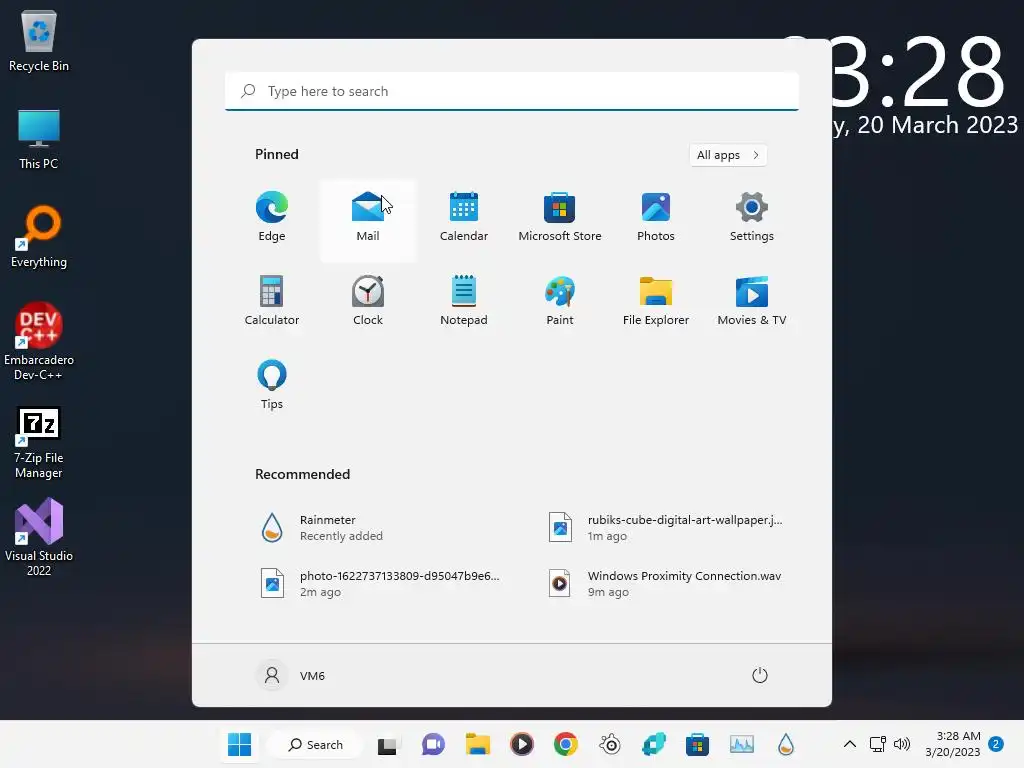Screen dimensions: 1024x768
Task: Open the SteelSeries-style circular taskbar icon
Action: (610, 744)
